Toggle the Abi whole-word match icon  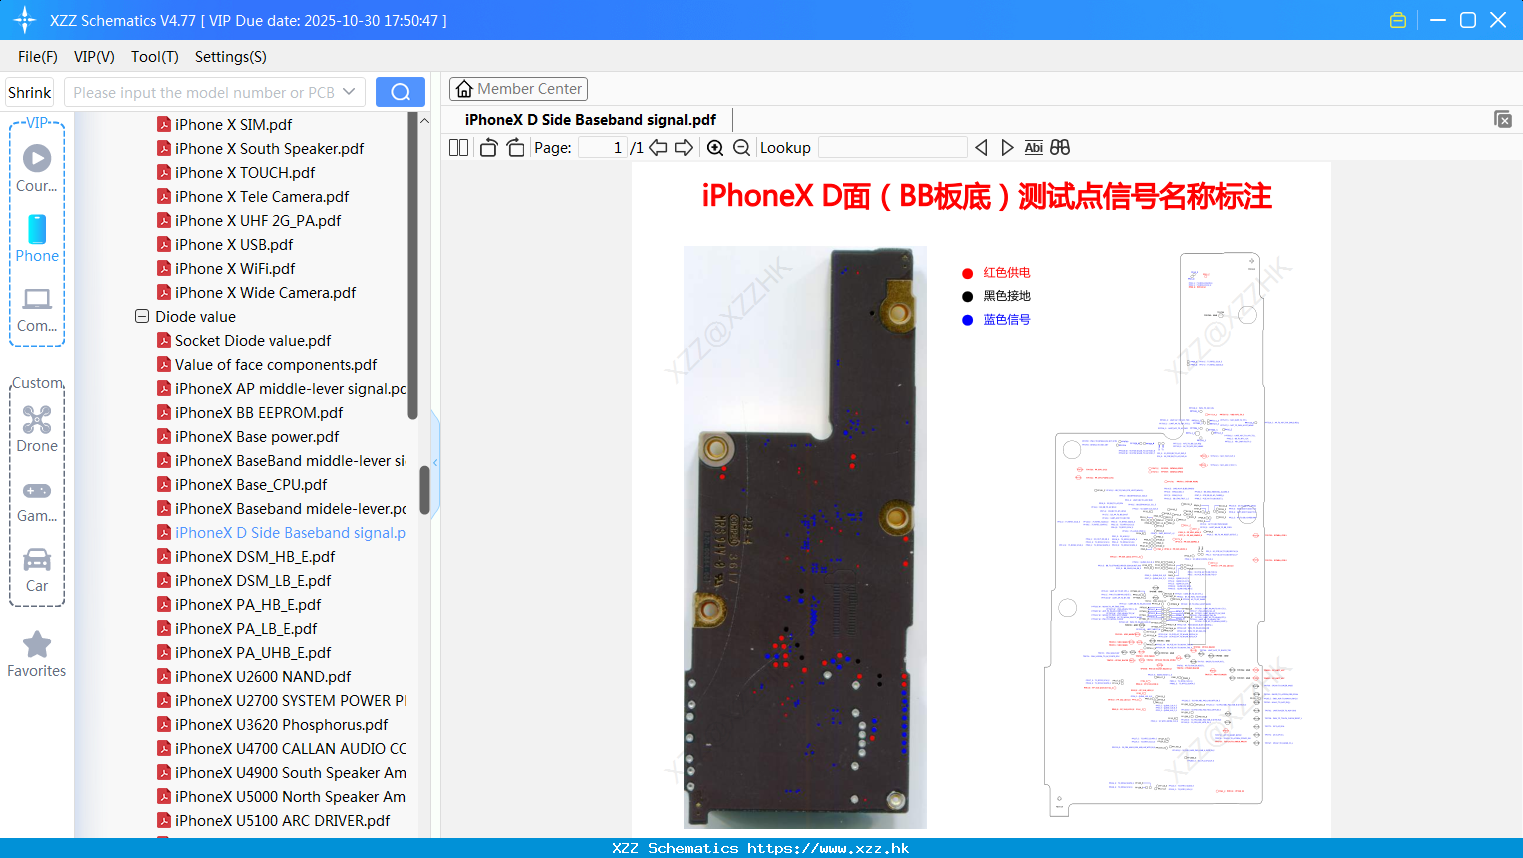click(x=1033, y=148)
